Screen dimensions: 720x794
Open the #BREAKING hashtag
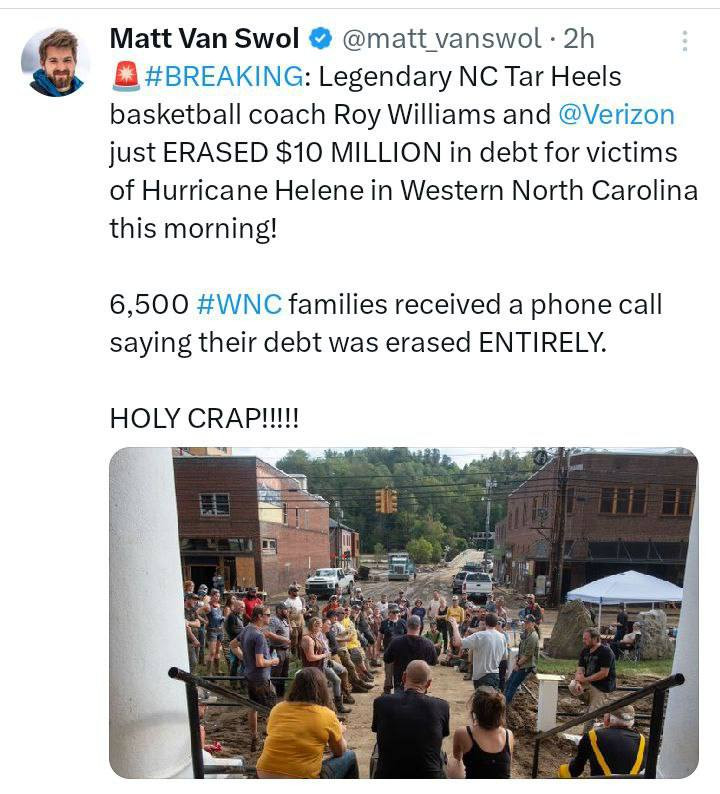pos(225,76)
